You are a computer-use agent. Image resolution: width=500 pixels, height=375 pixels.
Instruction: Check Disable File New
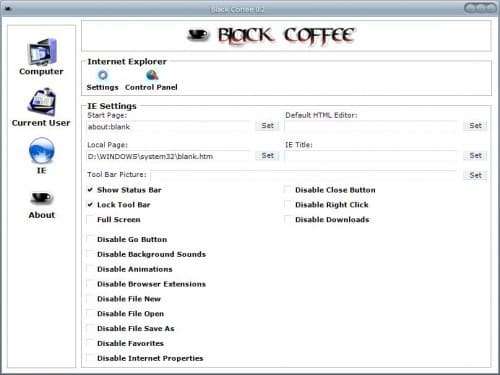90,299
